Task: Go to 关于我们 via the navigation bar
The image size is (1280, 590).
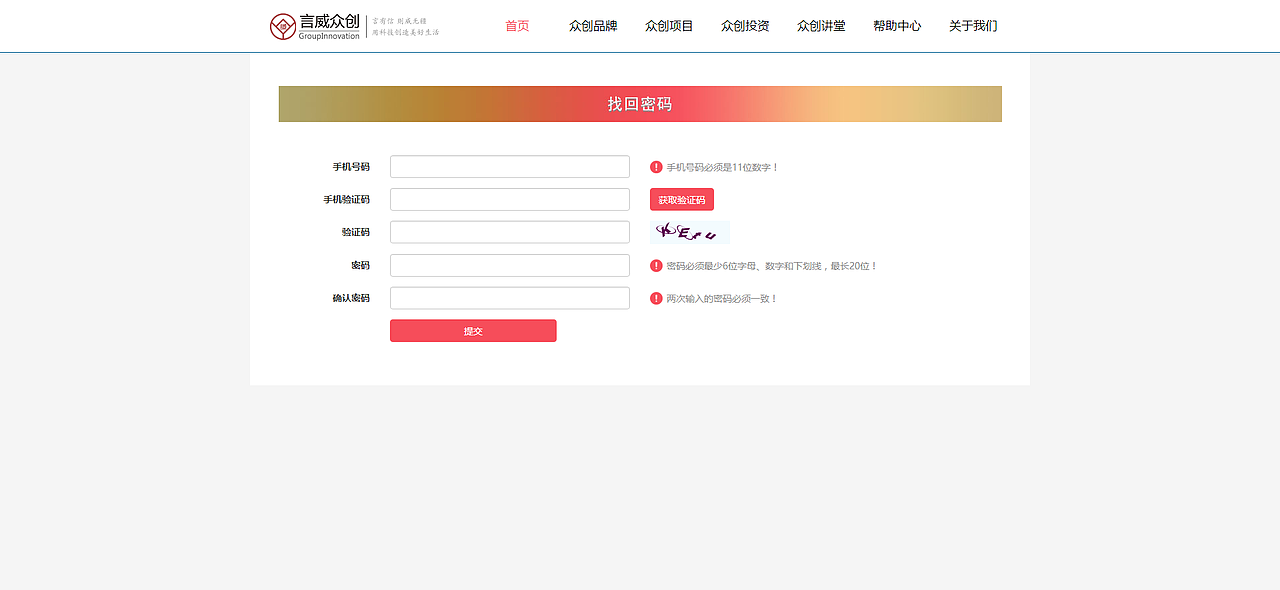Action: (x=973, y=25)
